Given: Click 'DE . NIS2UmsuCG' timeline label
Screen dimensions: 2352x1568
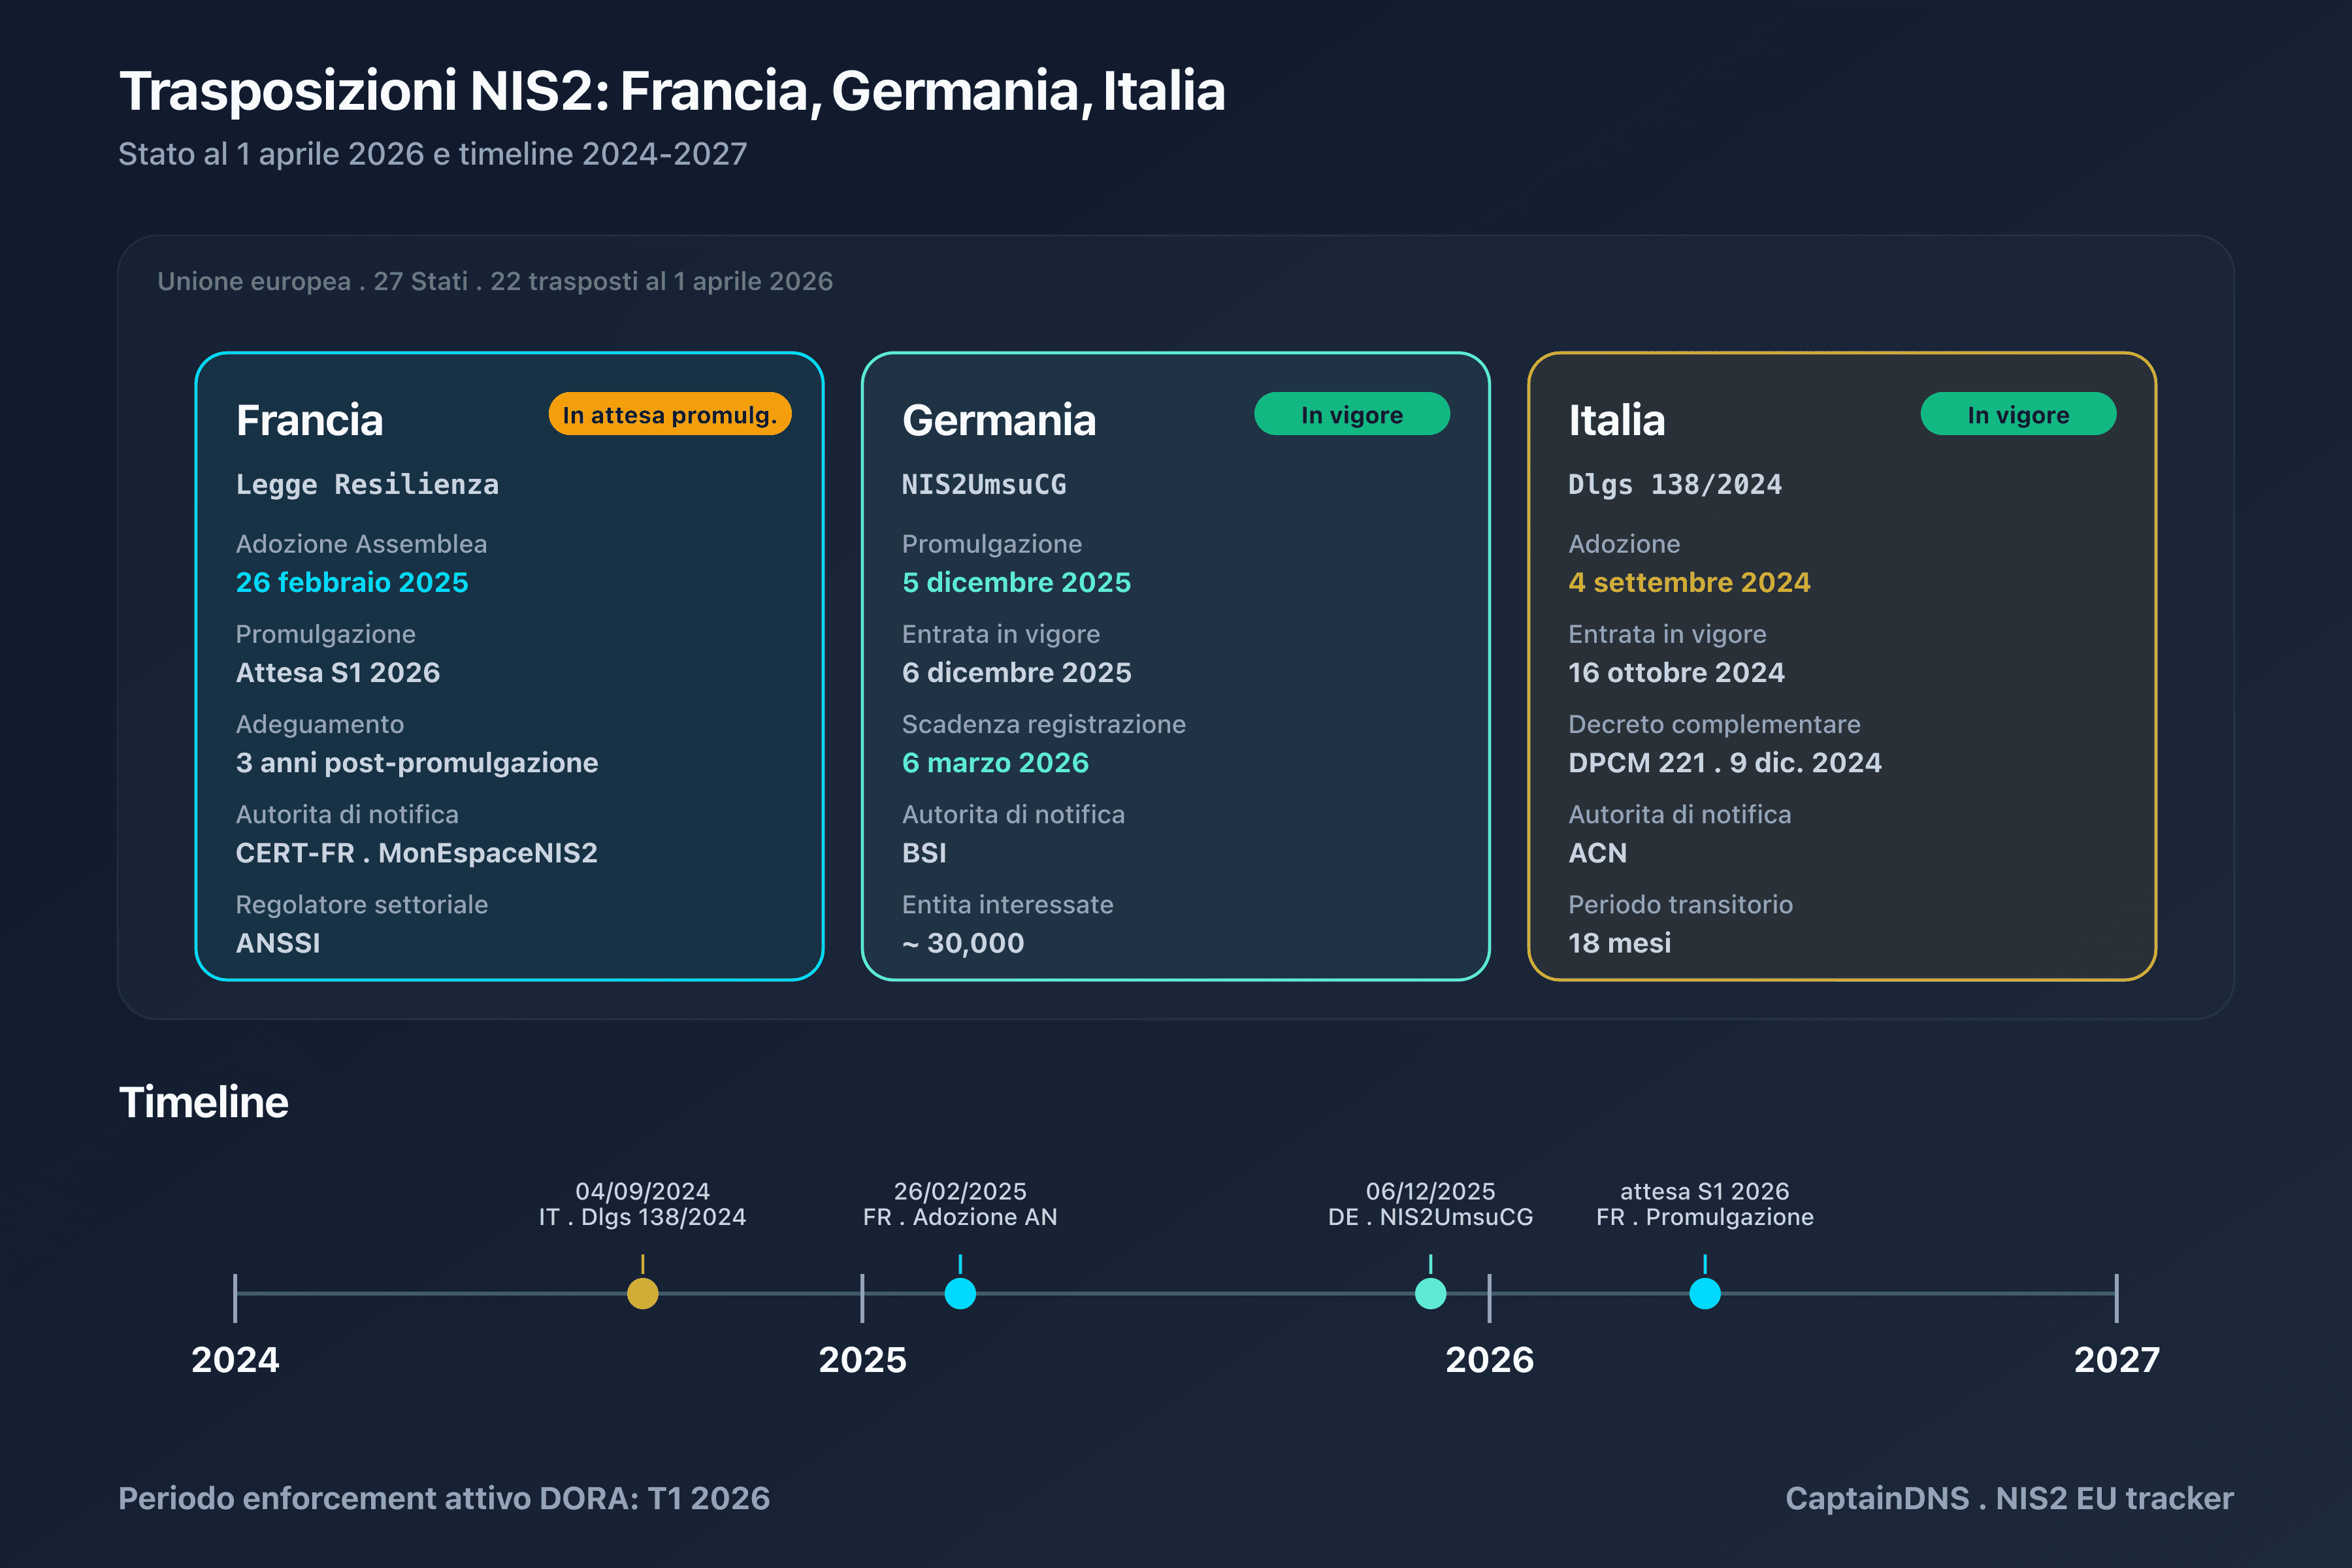Looking at the screenshot, I should click(x=1431, y=1217).
